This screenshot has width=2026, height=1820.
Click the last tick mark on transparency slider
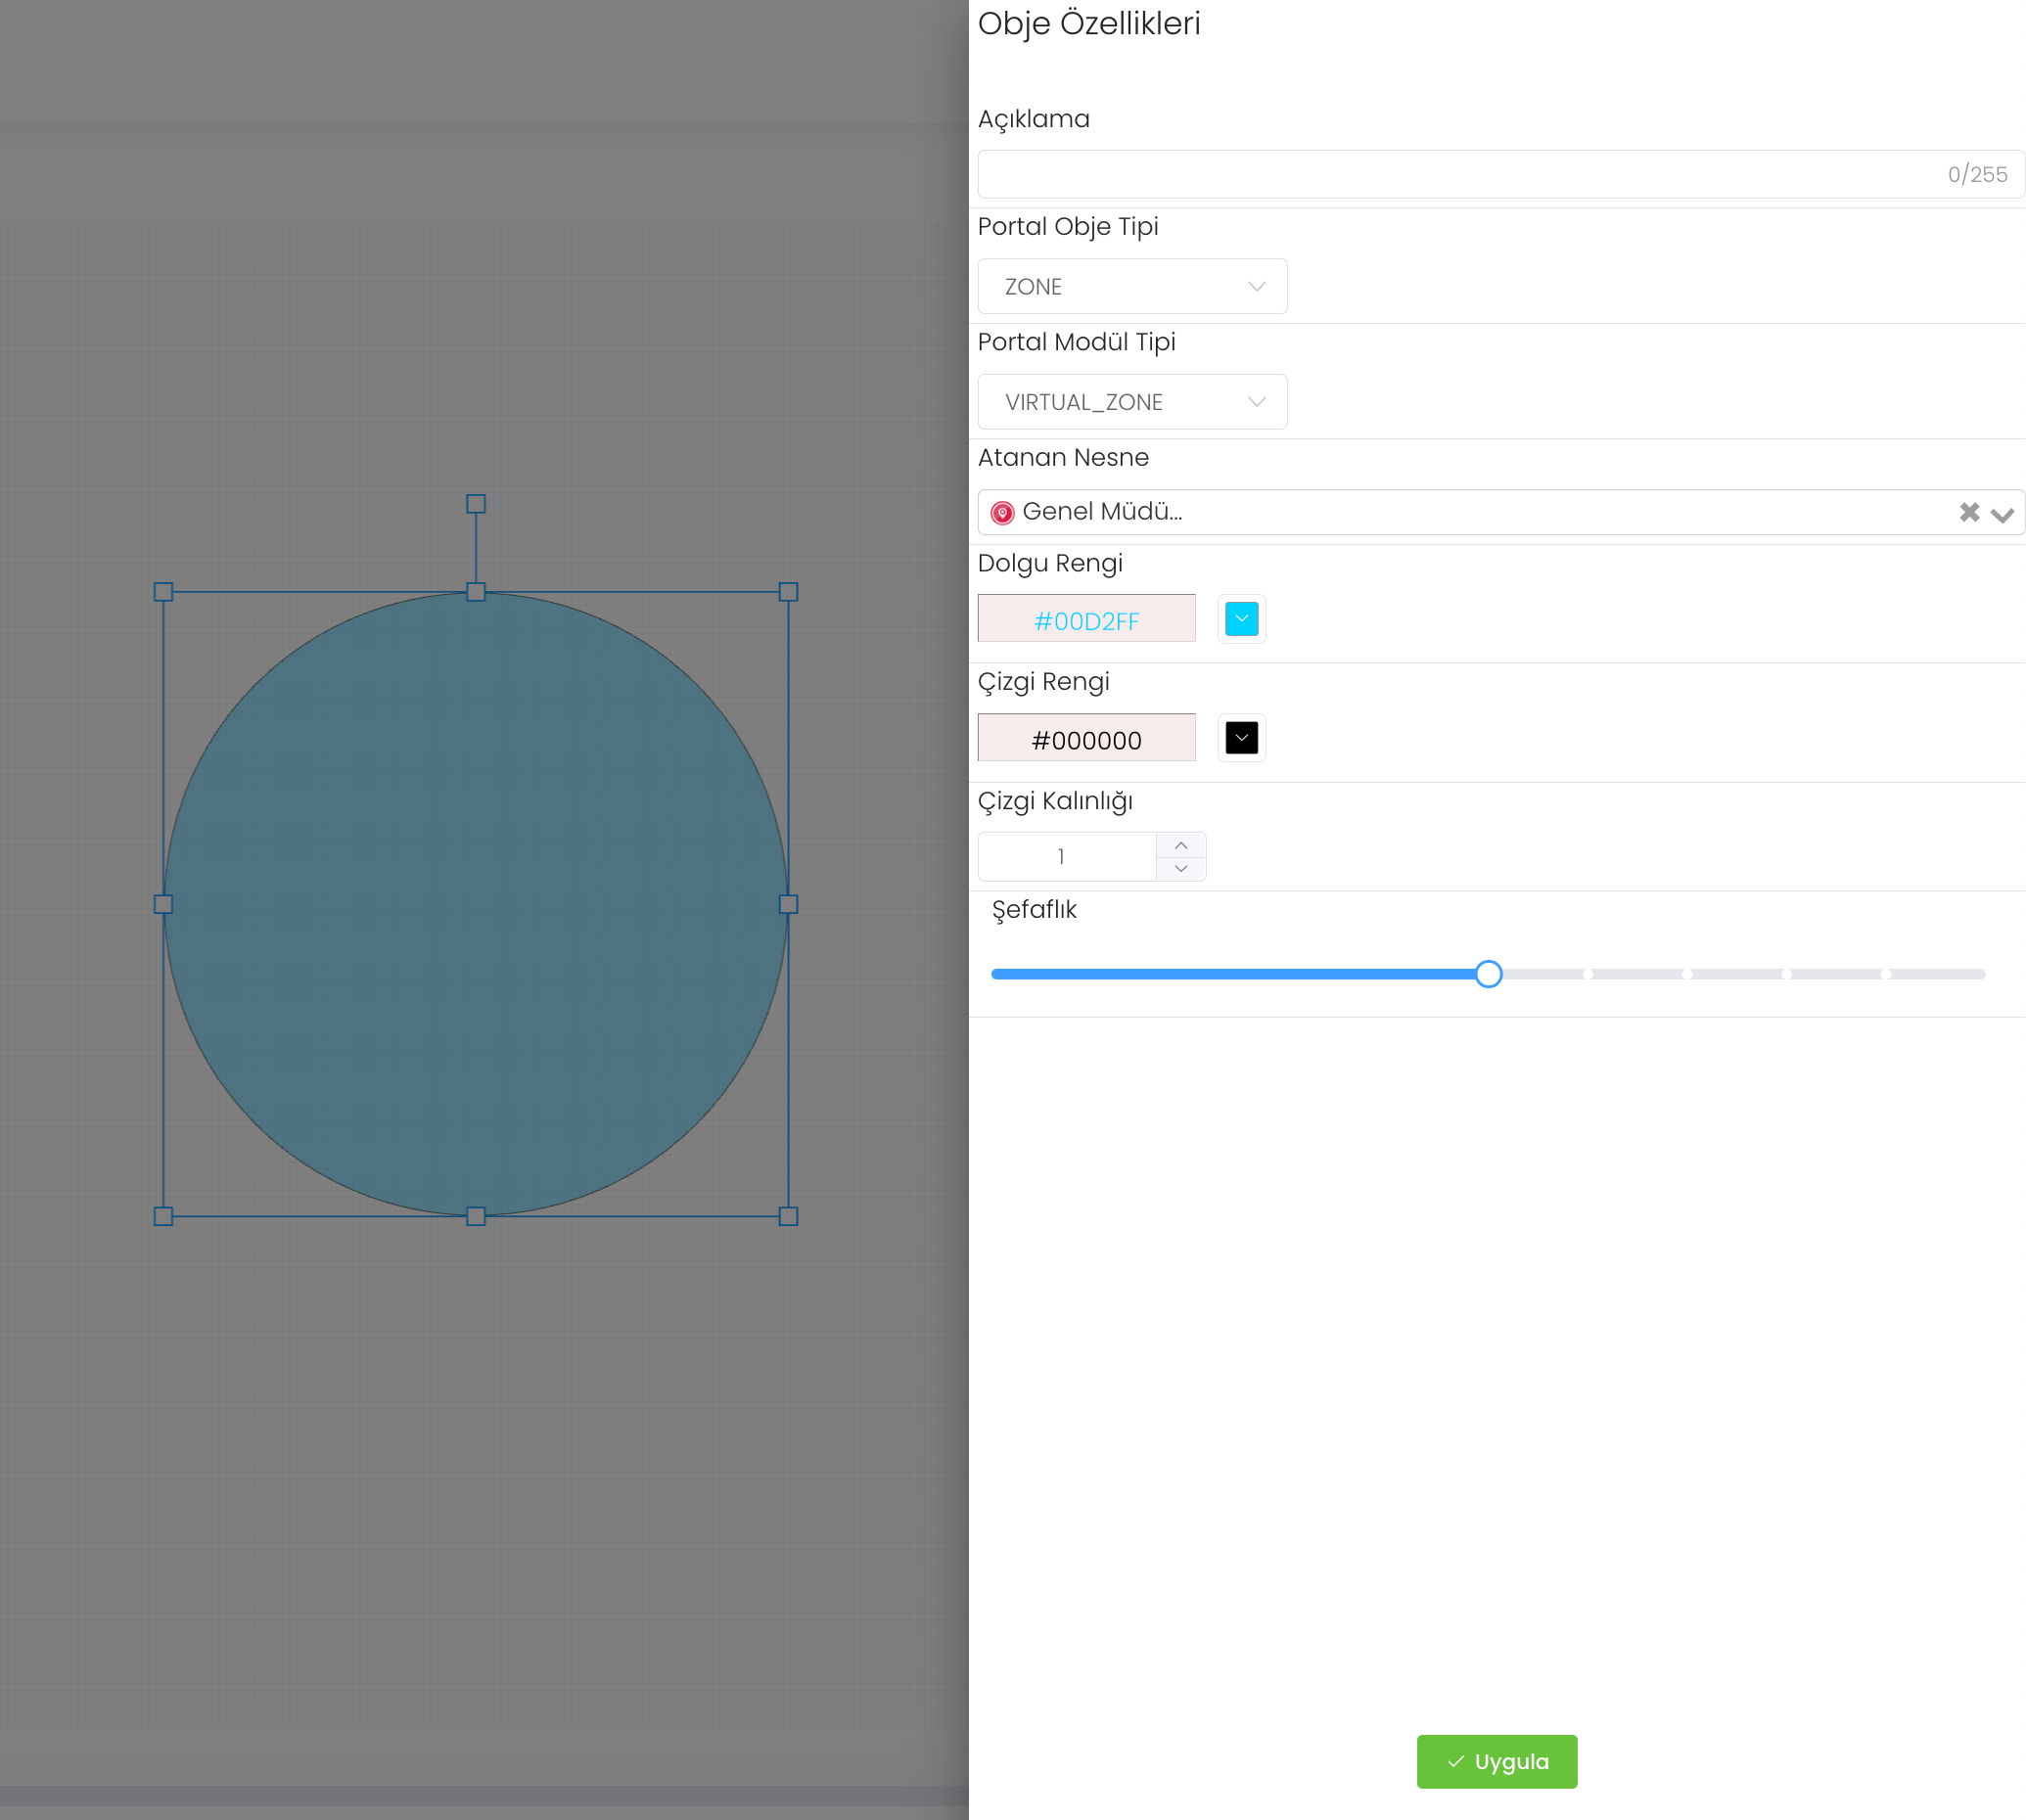(x=1885, y=974)
